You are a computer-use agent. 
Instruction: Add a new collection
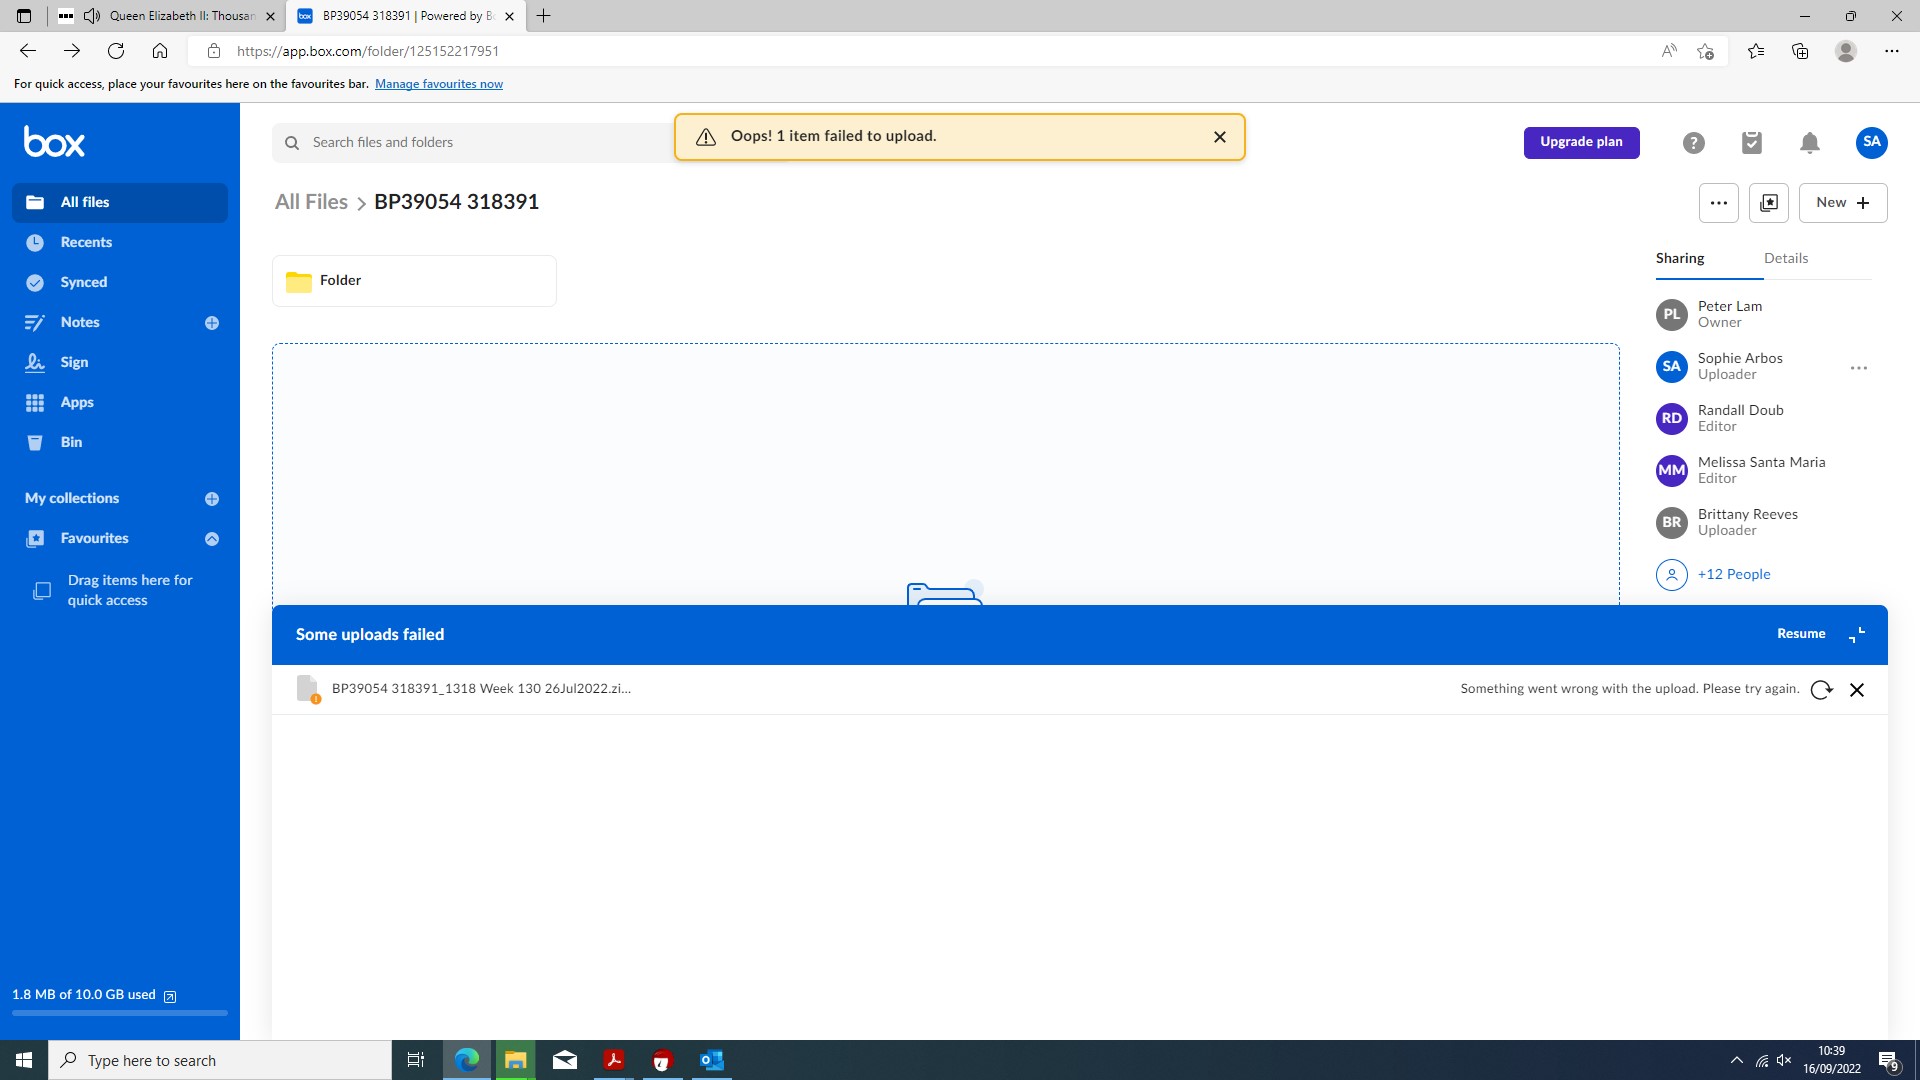(x=212, y=499)
